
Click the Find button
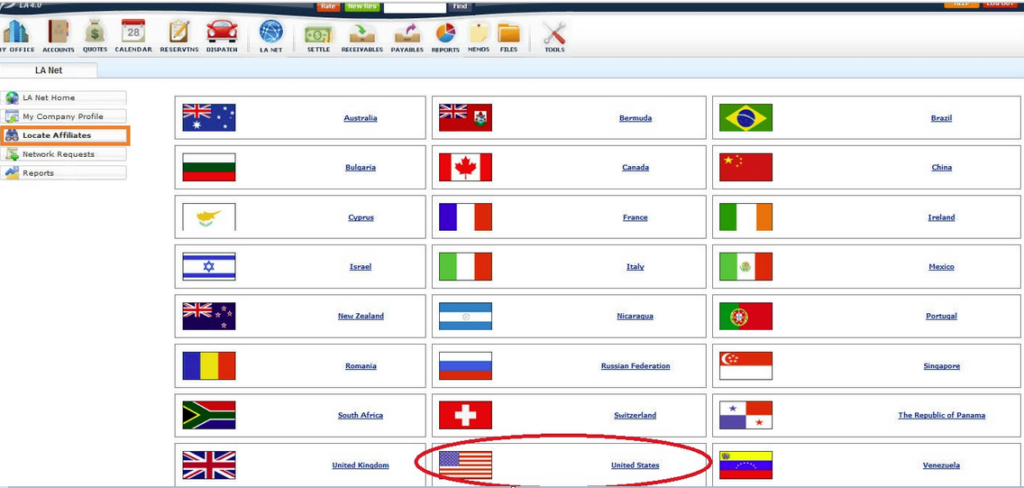click(460, 6)
